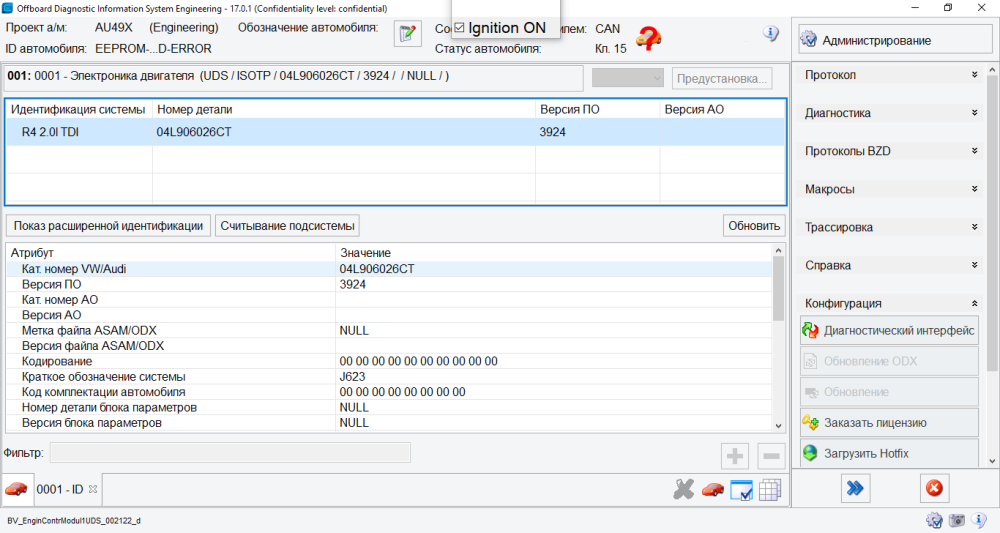
Task: Click the Заказать лицензию button label
Action: 875,422
